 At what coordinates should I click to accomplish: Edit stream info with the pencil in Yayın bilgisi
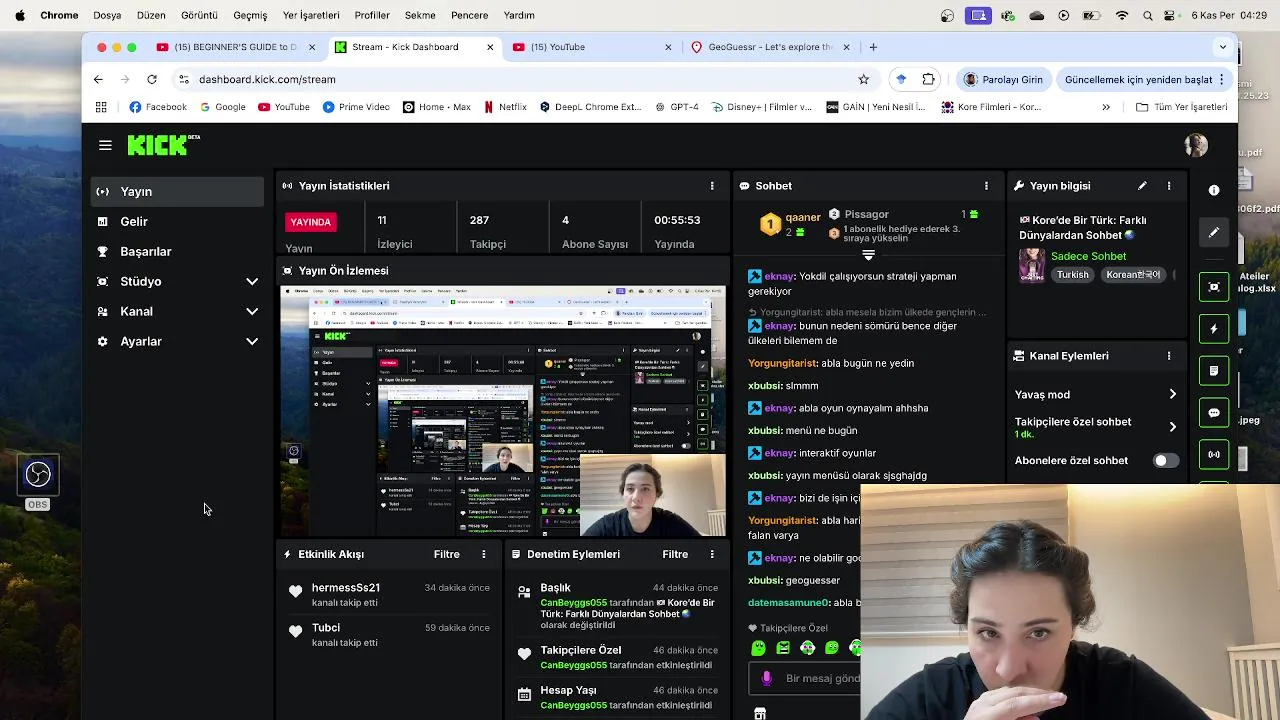(1142, 186)
